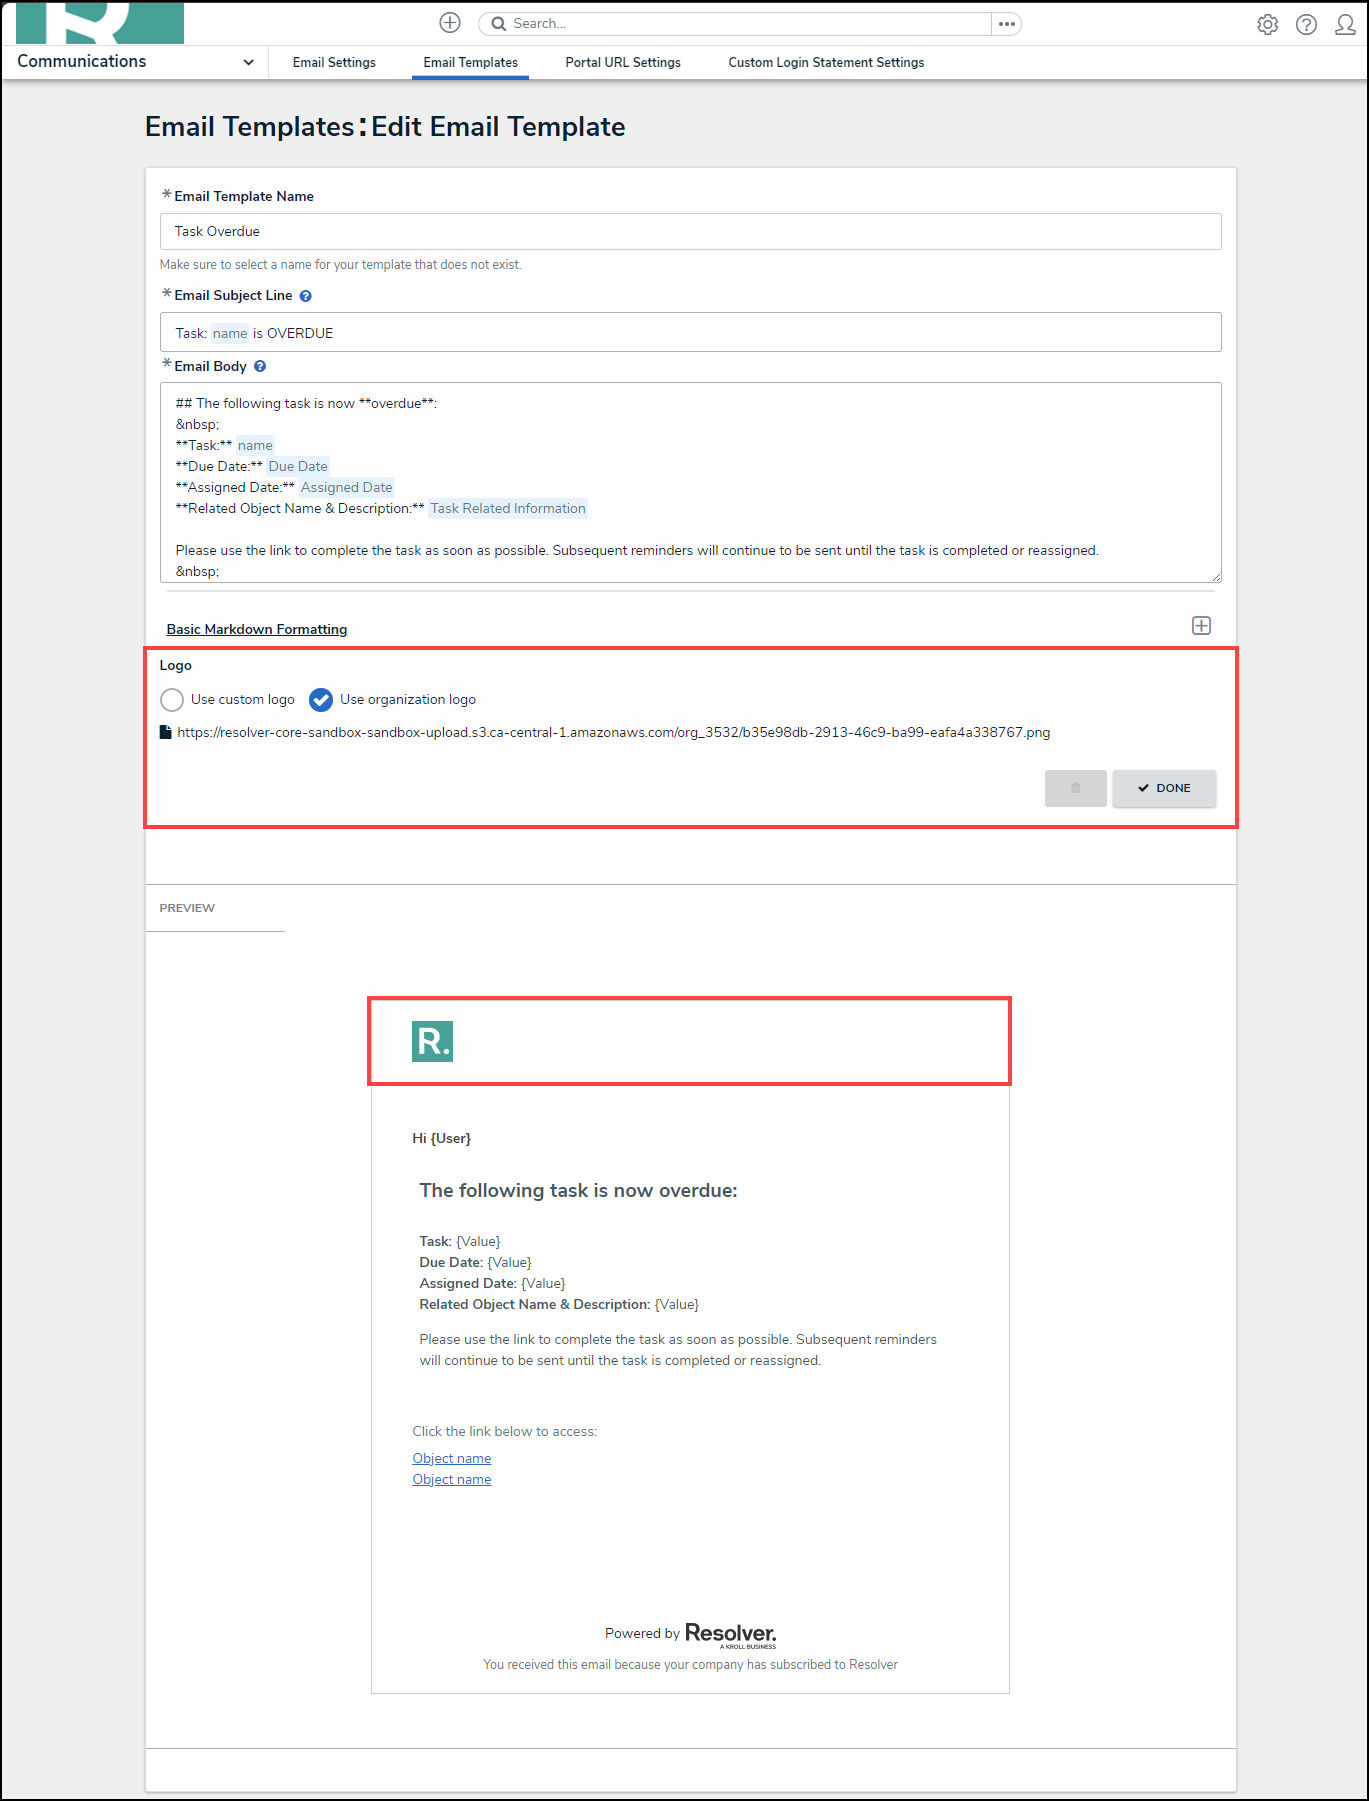Open Portal URL Settings tab
This screenshot has height=1801, width=1369.
[x=623, y=62]
